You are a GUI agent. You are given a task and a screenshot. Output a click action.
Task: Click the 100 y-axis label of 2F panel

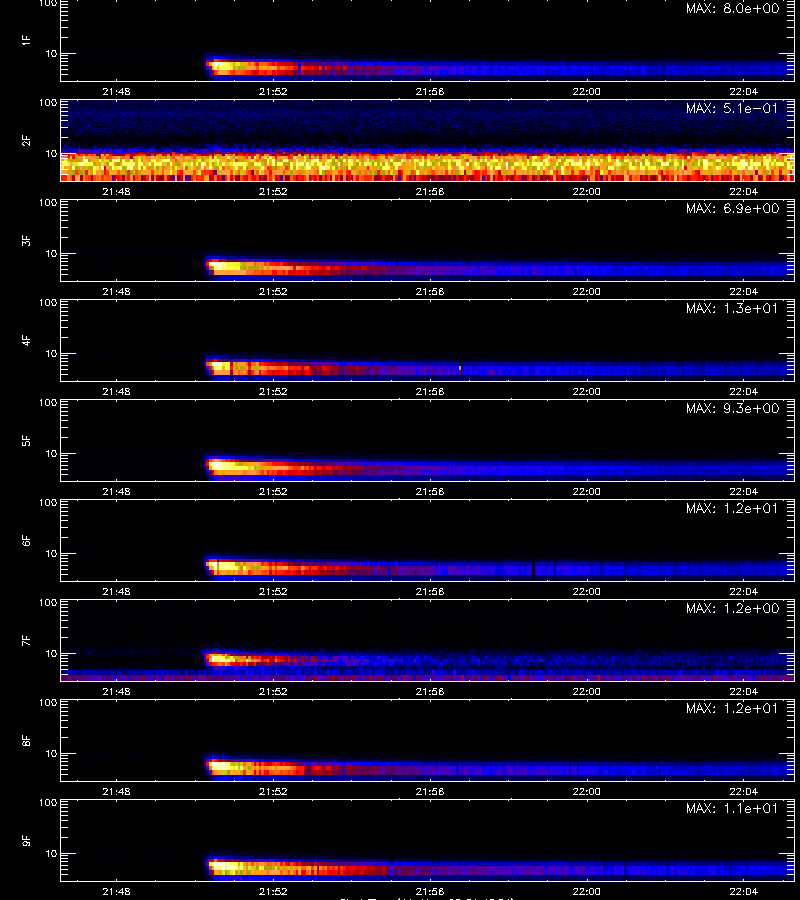(48, 103)
